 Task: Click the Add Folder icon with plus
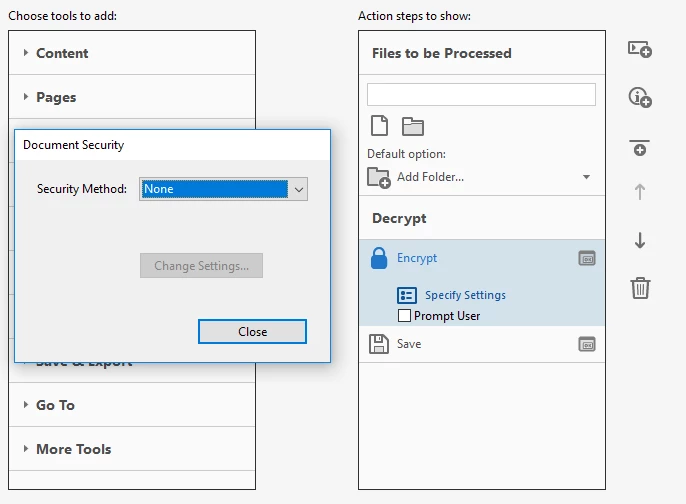(378, 178)
